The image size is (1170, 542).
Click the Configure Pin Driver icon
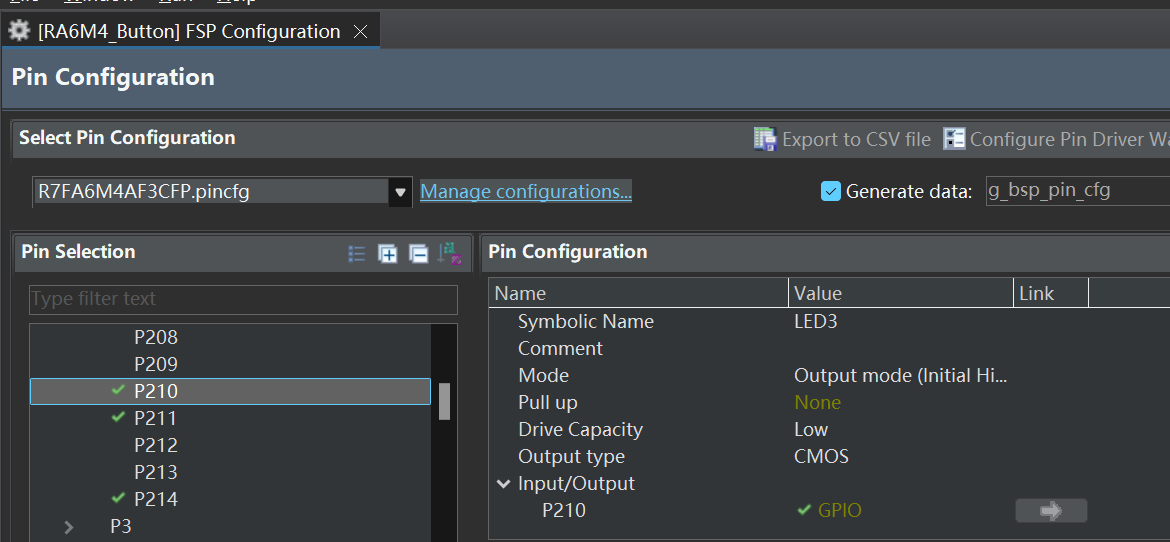click(x=954, y=139)
